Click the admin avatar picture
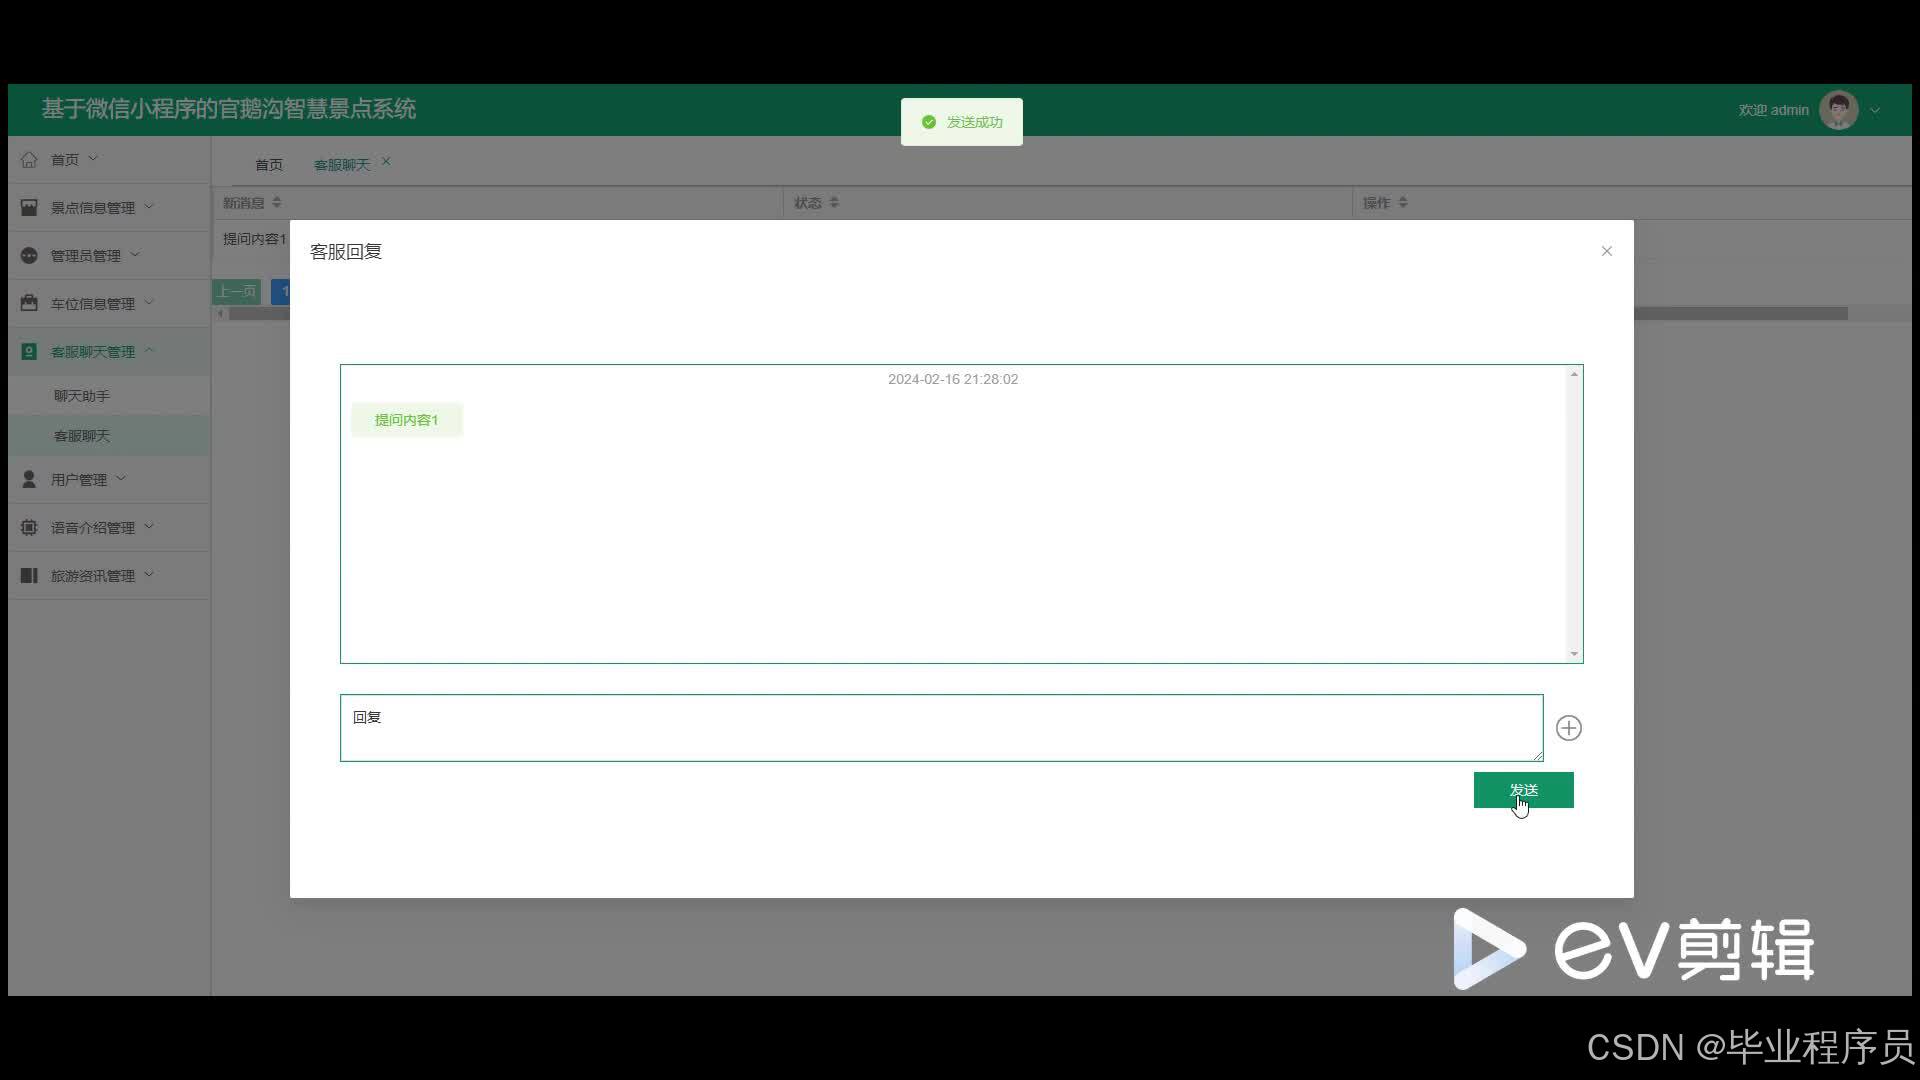The width and height of the screenshot is (1920, 1080). (1838, 111)
